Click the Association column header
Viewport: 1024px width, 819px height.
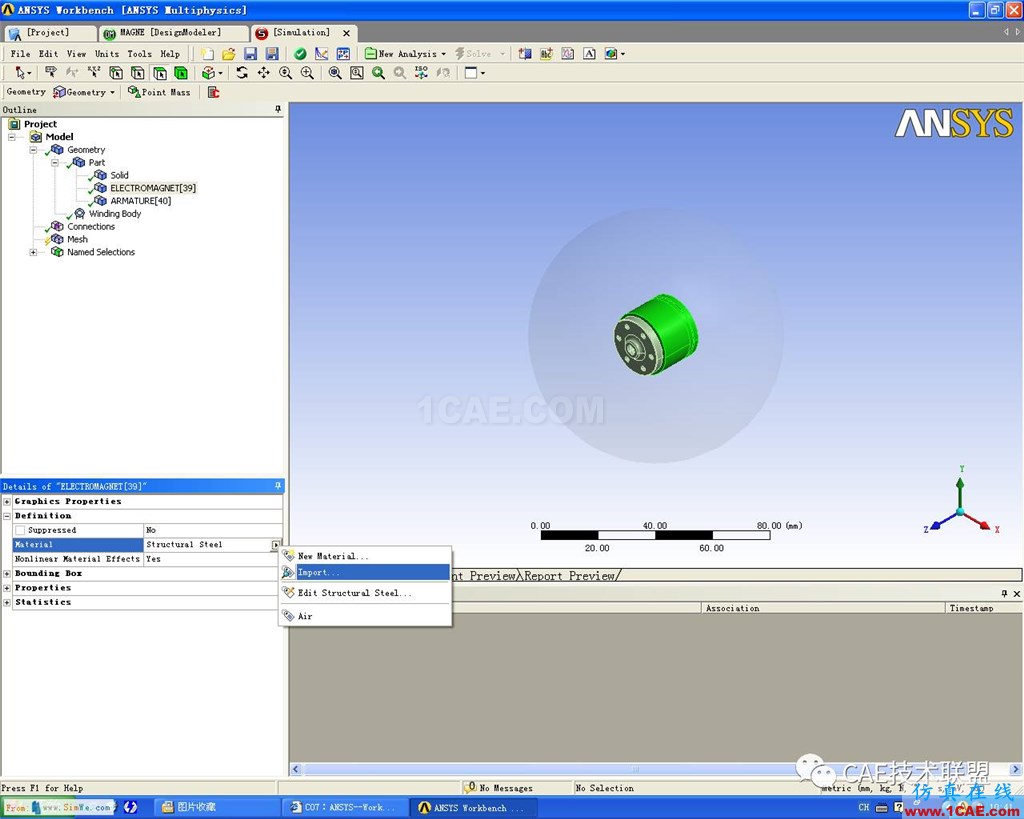(x=822, y=608)
